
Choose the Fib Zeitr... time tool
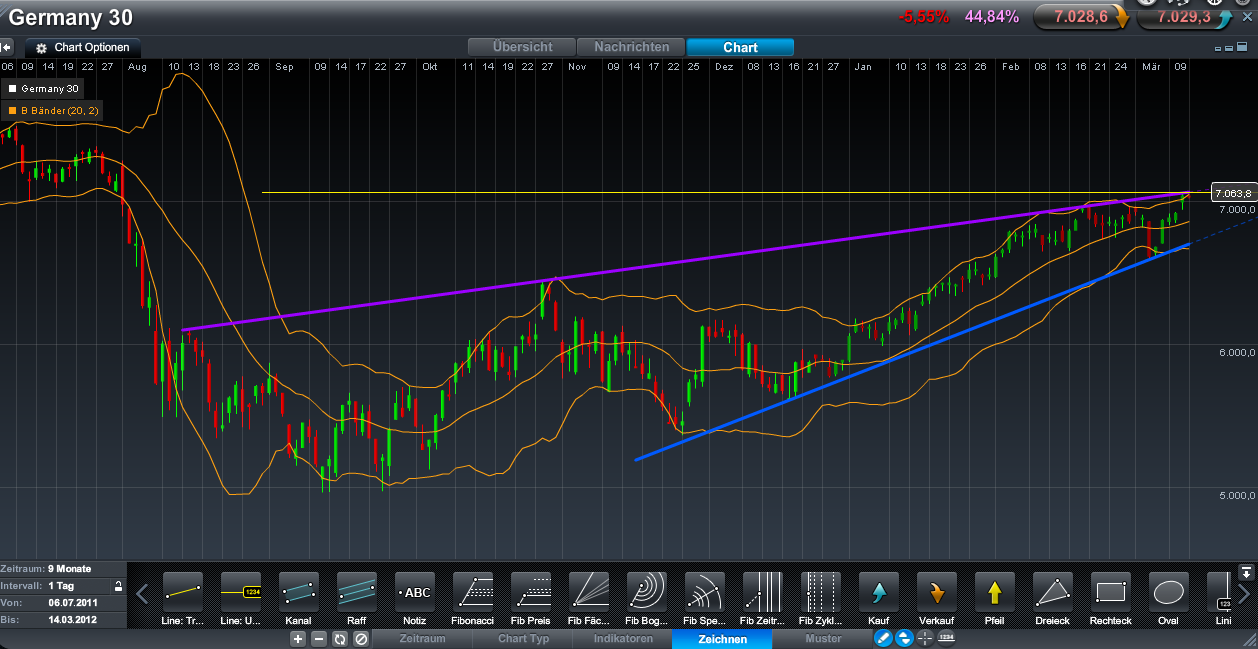coord(763,591)
